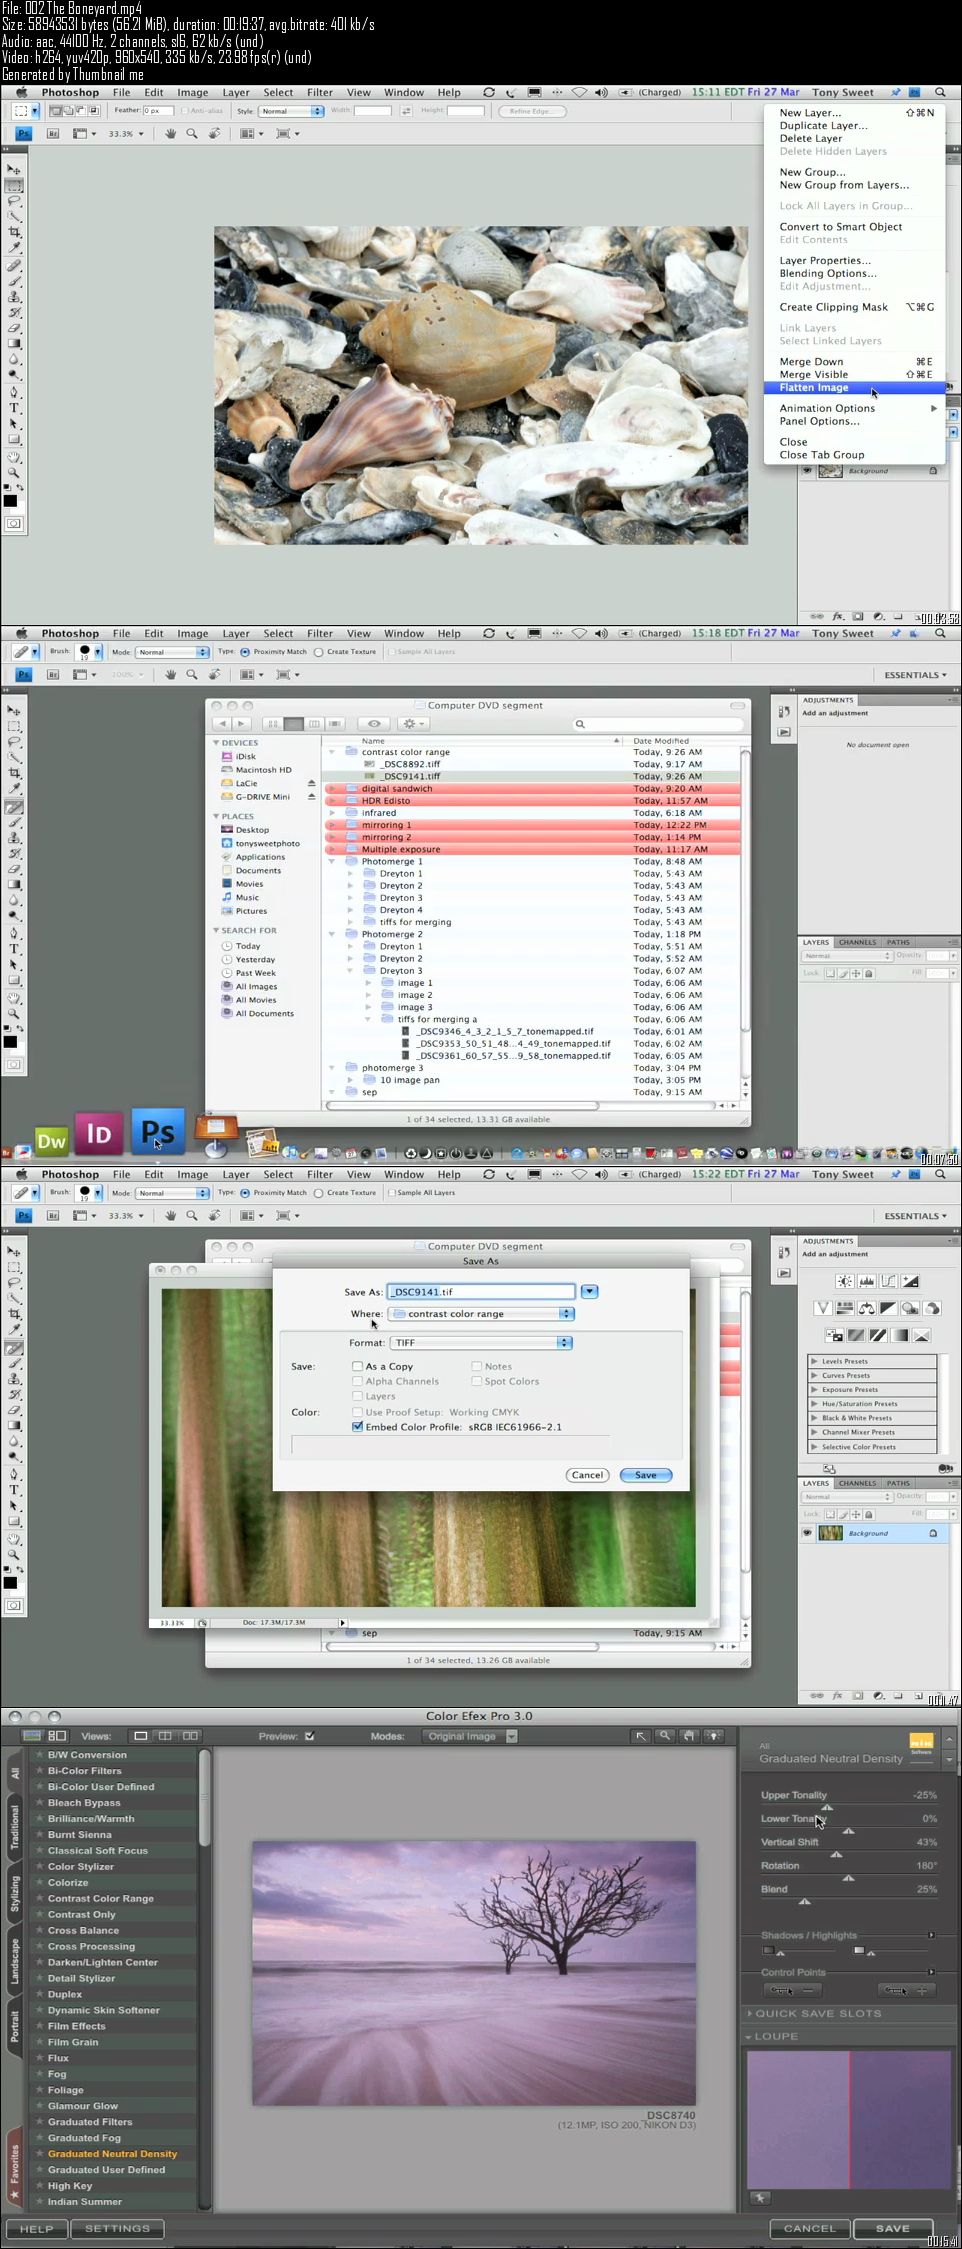Switch to the Stylizing tab in Color Efex Pro
This screenshot has height=2249, width=962.
click(15, 1894)
